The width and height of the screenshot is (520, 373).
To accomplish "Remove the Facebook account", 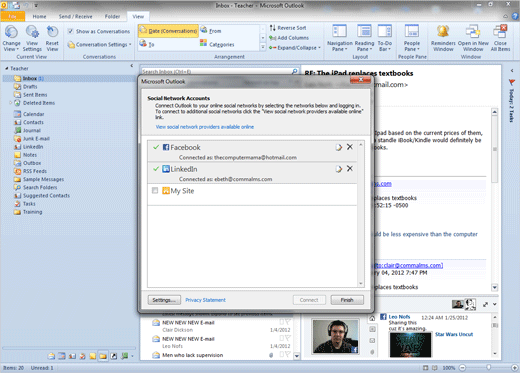I will tap(350, 147).
